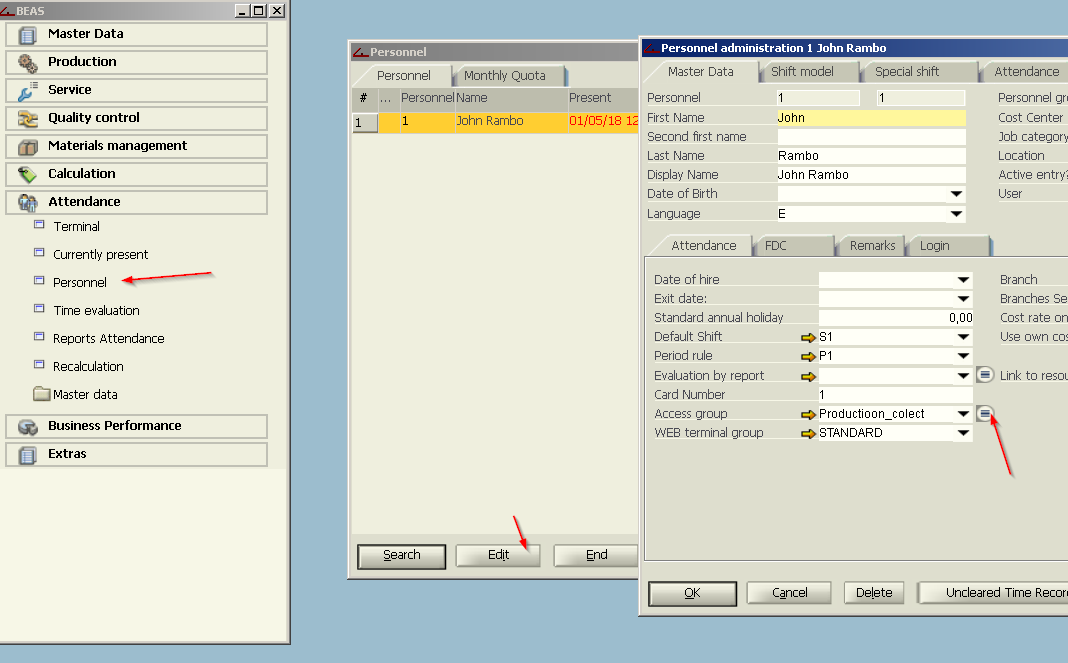This screenshot has height=663, width=1068.
Task: Open the Date of hire dropdown
Action: [x=963, y=280]
